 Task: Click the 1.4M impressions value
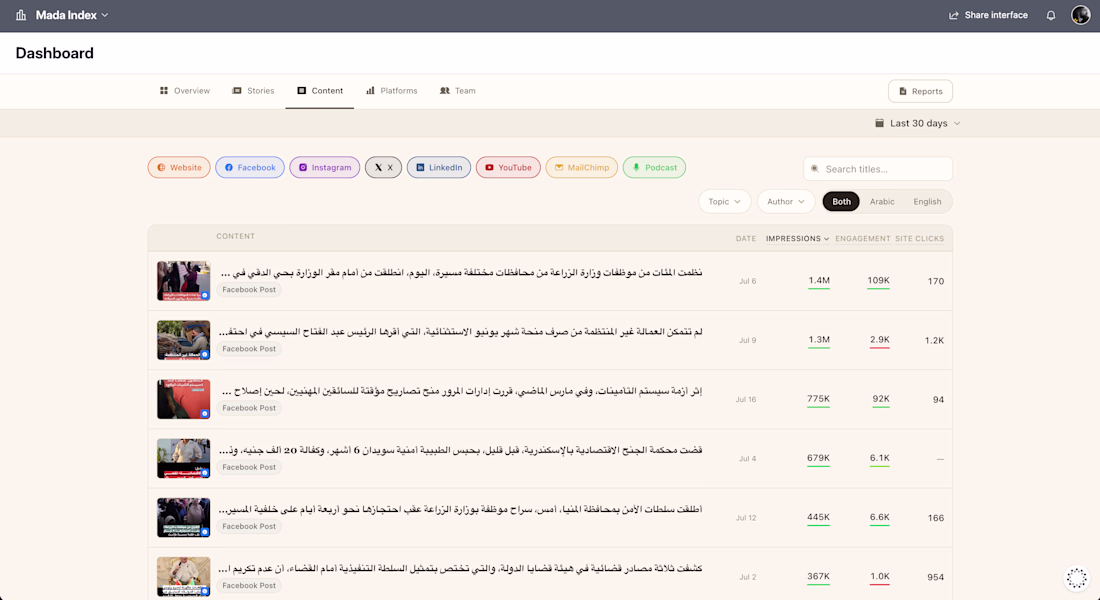(819, 281)
